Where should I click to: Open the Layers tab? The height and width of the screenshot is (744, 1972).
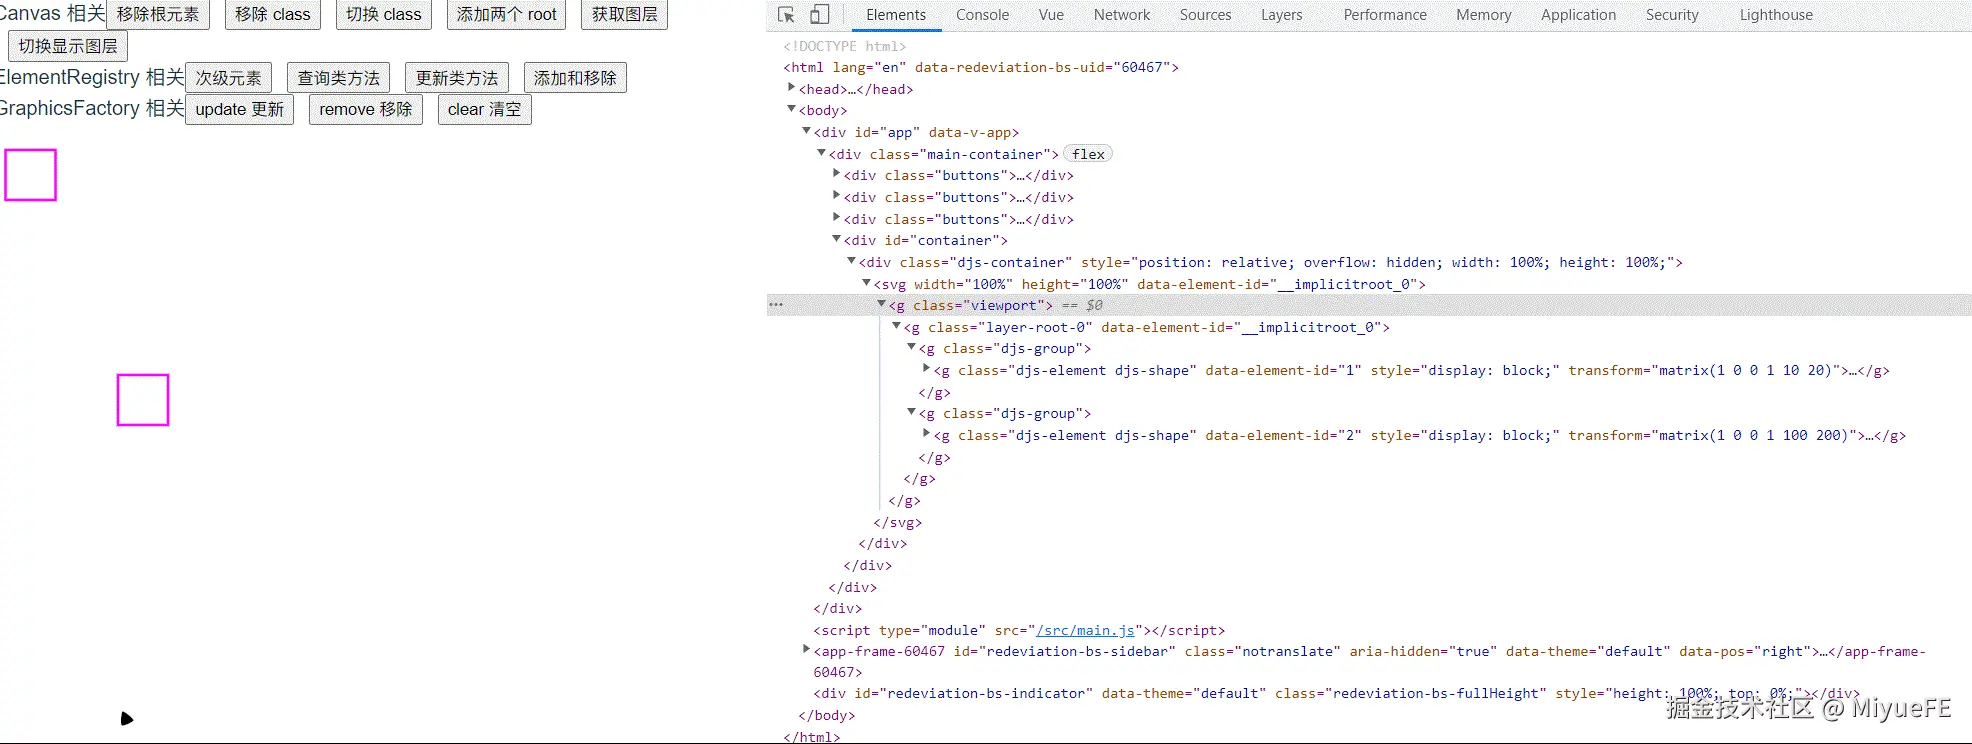coord(1281,15)
